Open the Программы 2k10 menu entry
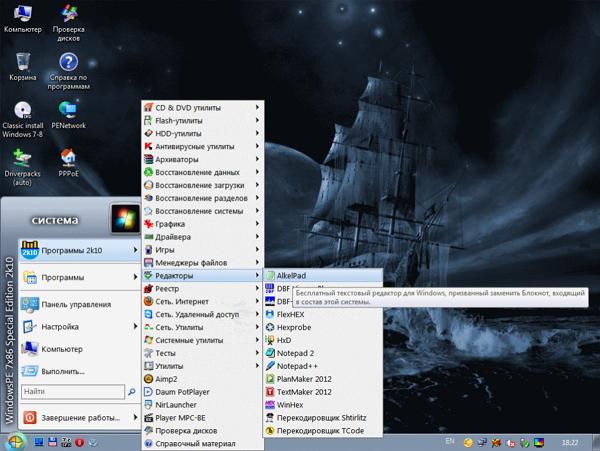Image resolution: width=600 pixels, height=451 pixels. point(76,249)
